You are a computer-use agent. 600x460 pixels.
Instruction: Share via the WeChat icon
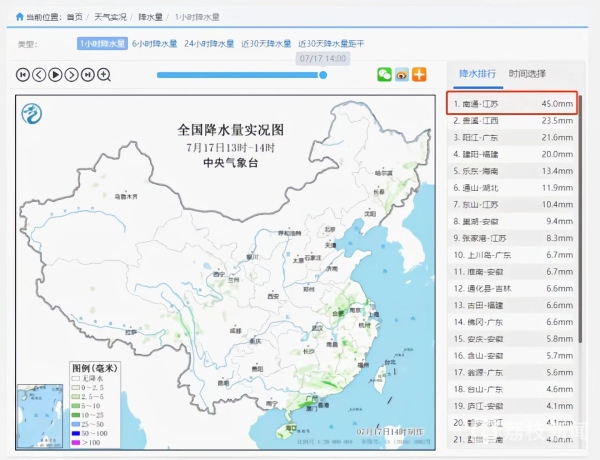(x=384, y=74)
